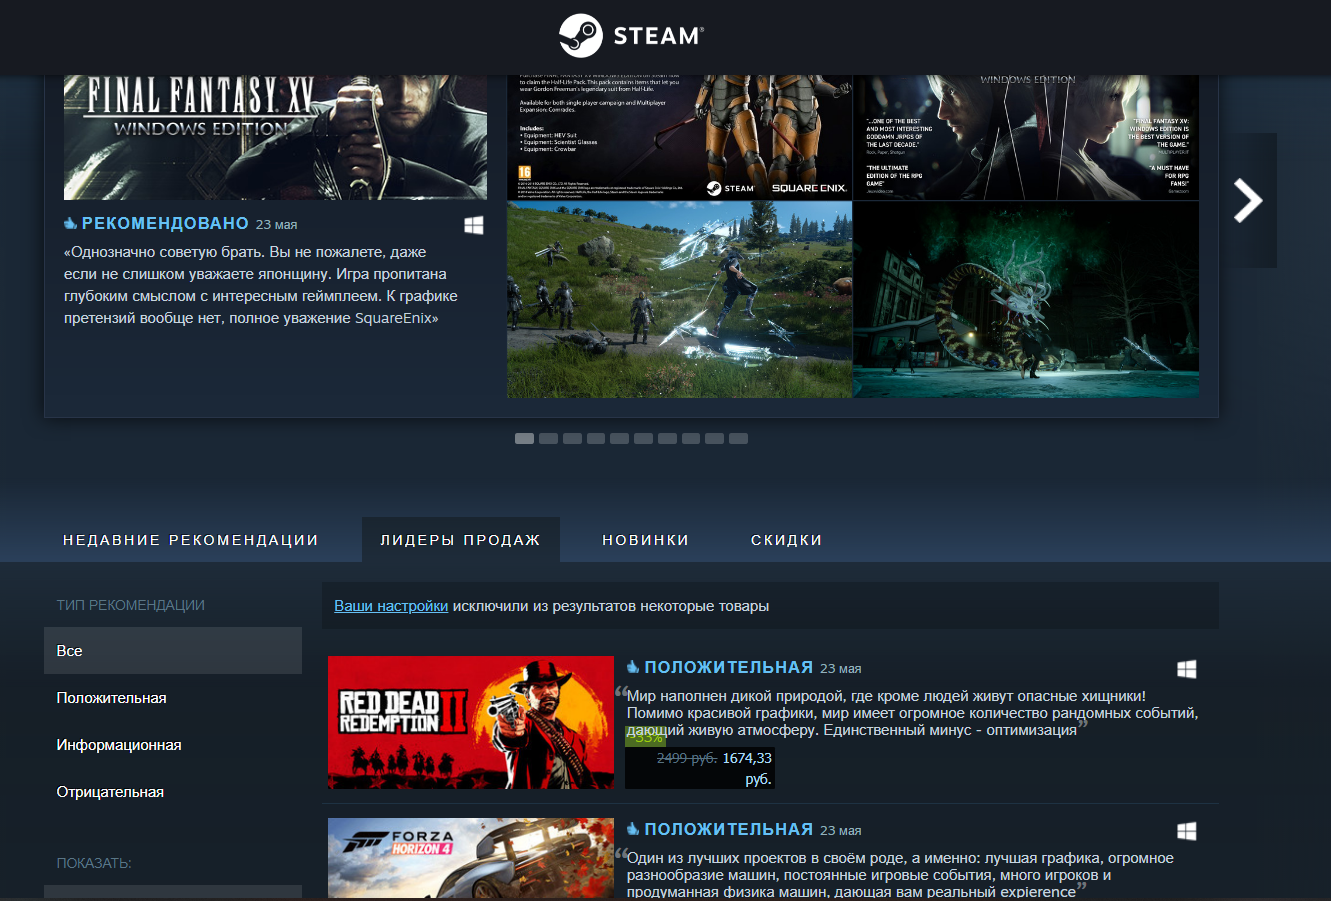Click the РЕКОМЕНДОВАНО review label
1331x901 pixels.
pyautogui.click(x=165, y=223)
